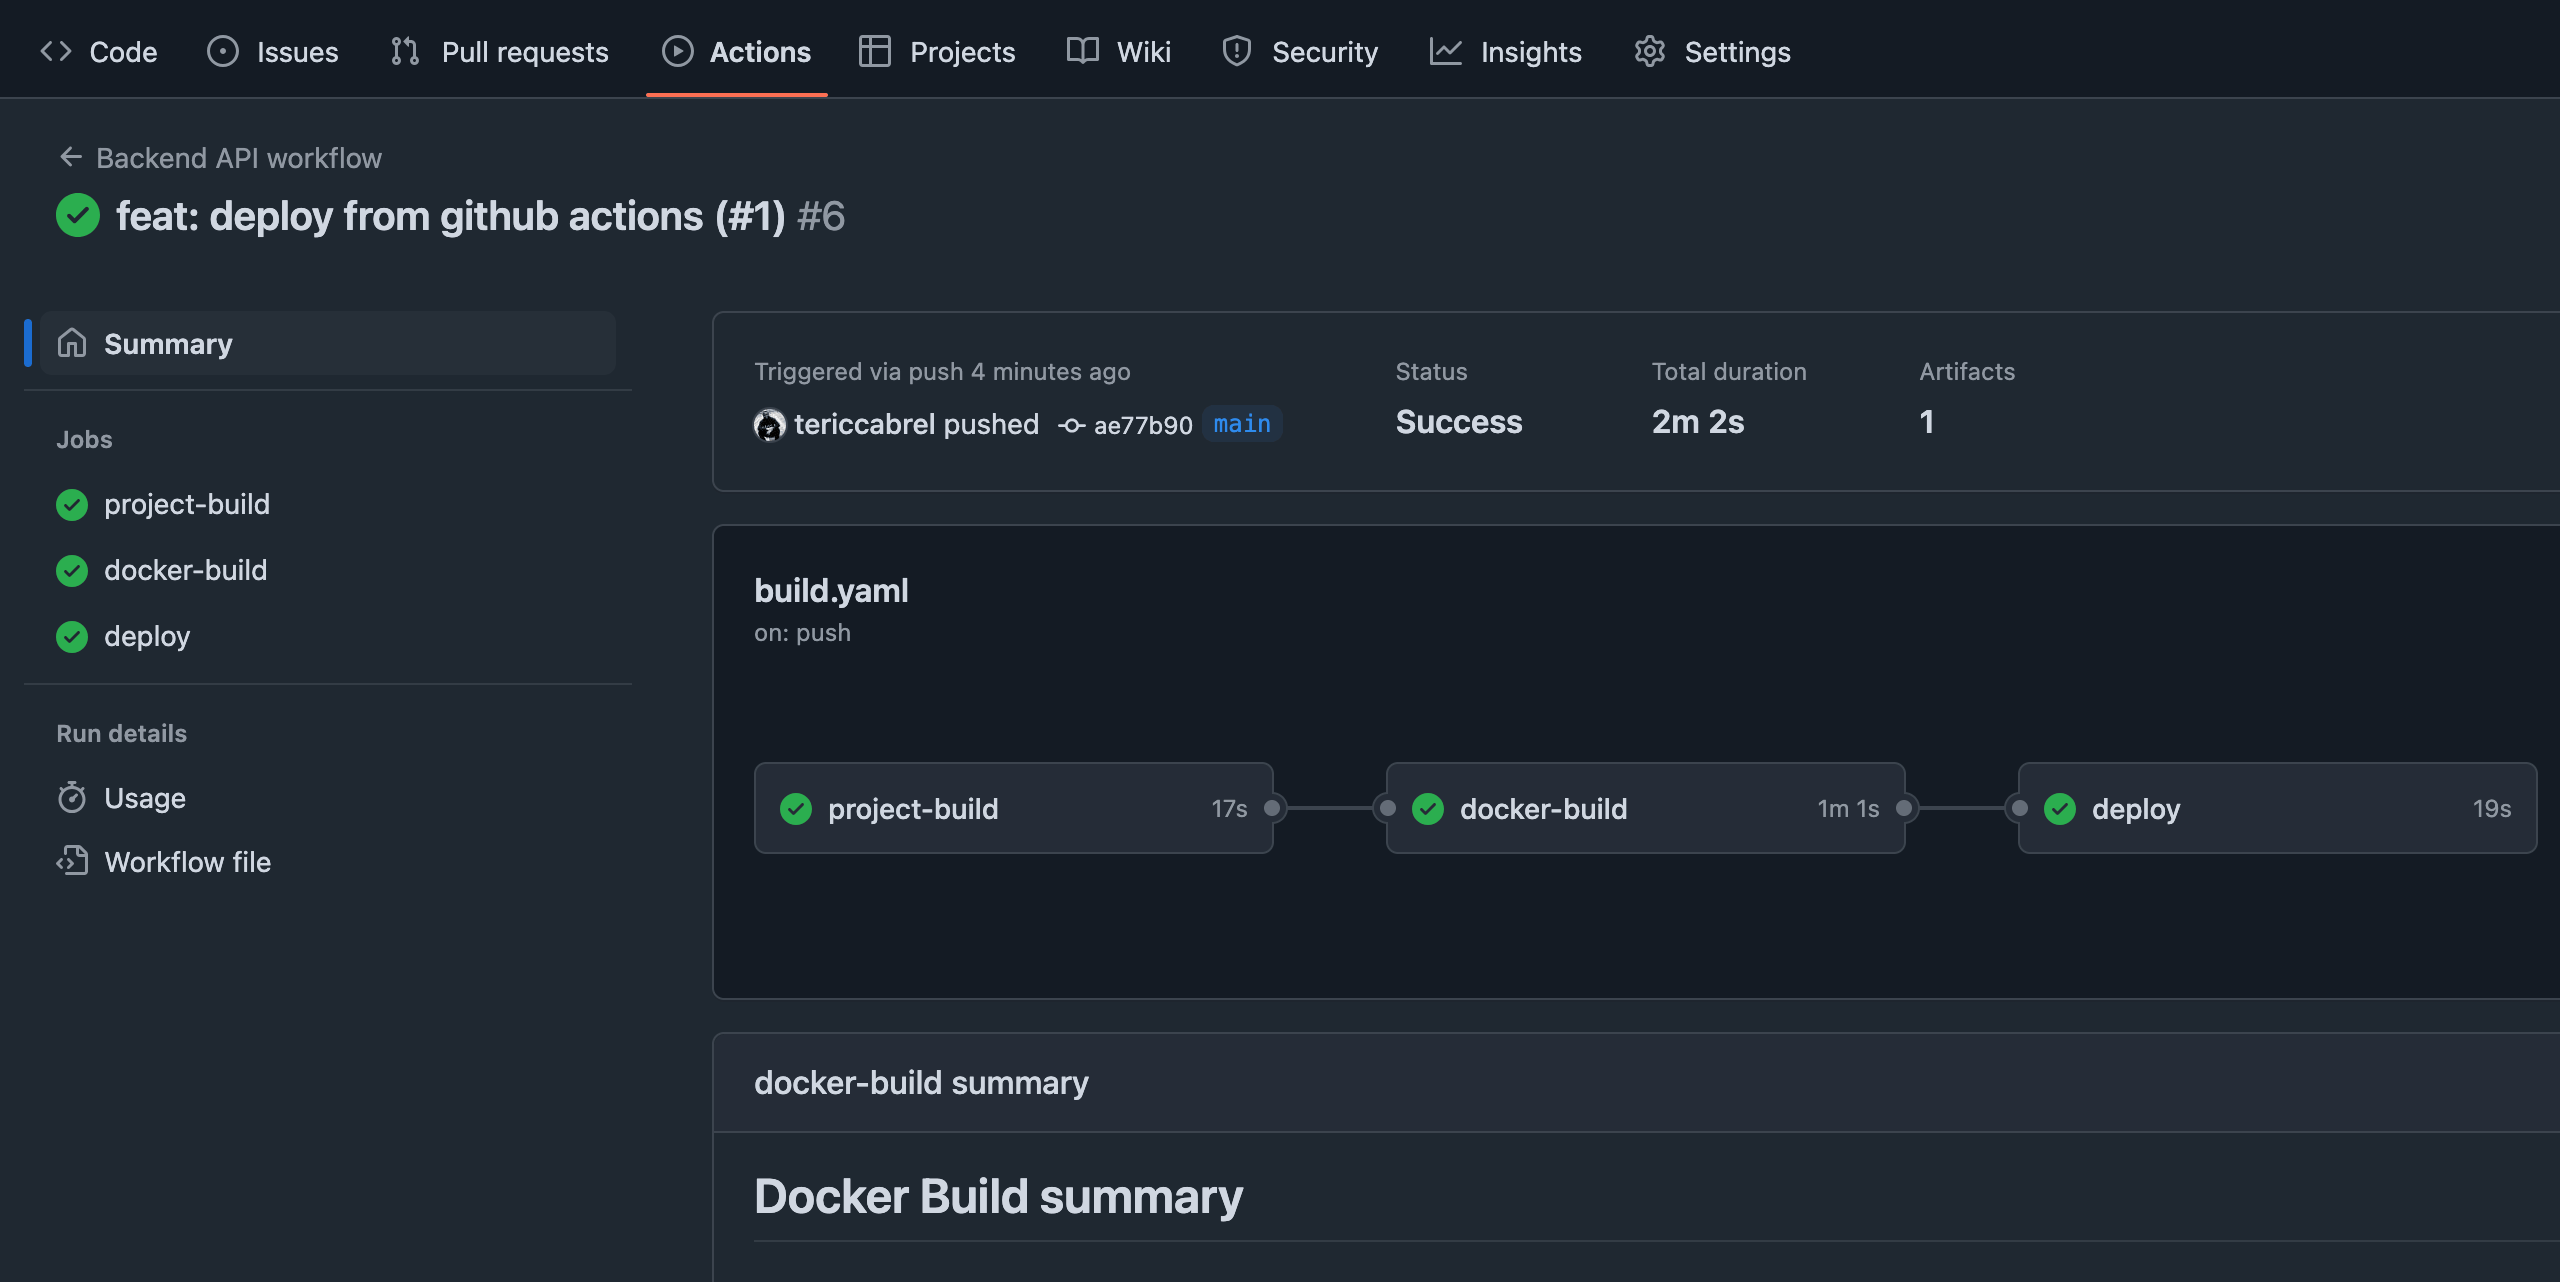Open the main branch badge
This screenshot has height=1282, width=2560.
click(x=1242, y=424)
